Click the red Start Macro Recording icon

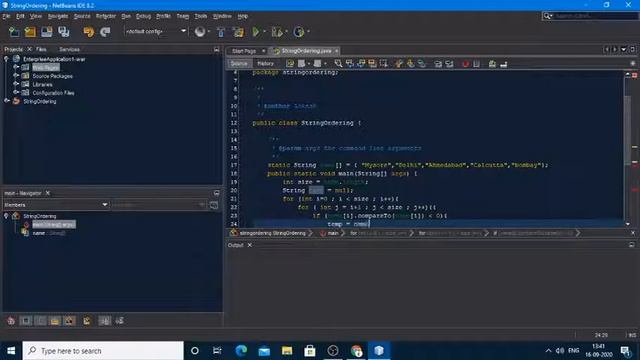pos(465,64)
